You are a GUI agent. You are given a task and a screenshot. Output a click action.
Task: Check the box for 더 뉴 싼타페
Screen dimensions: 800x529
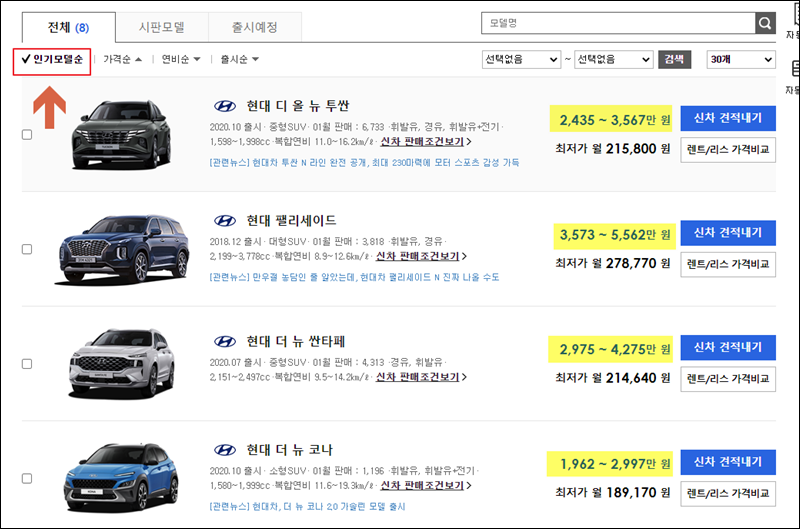(27, 364)
